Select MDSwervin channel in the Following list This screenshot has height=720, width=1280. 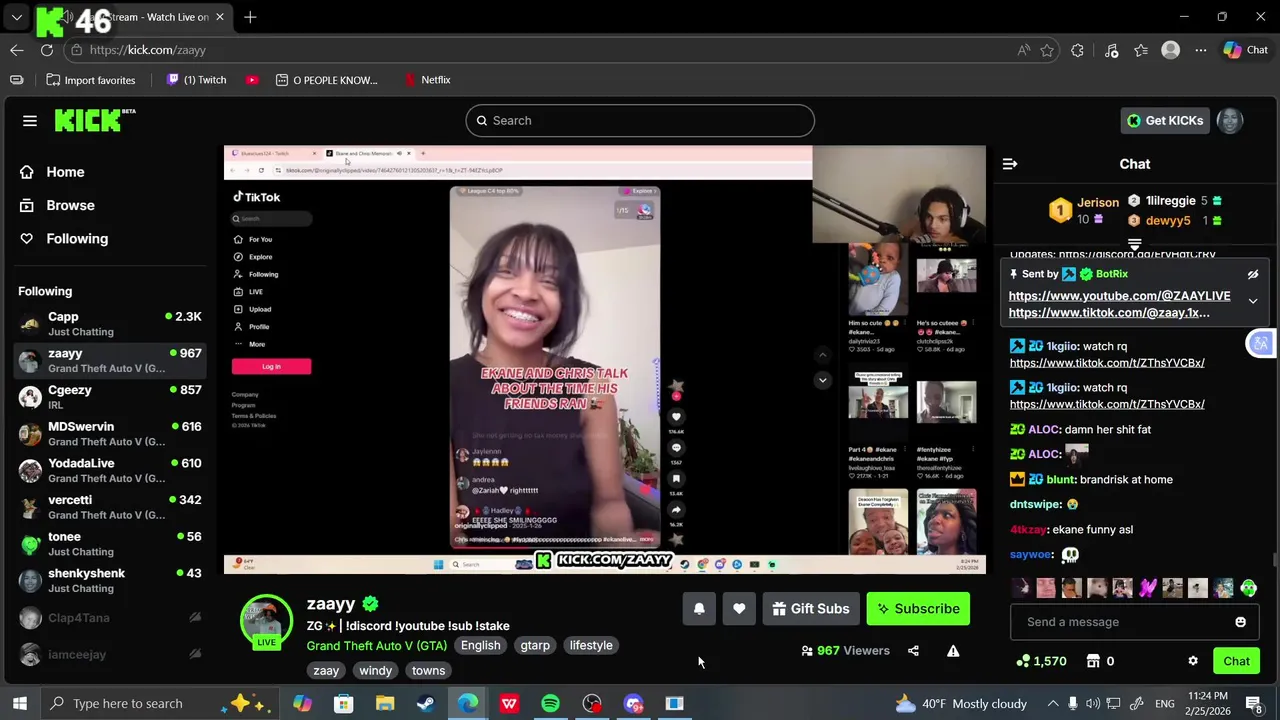pos(110,433)
